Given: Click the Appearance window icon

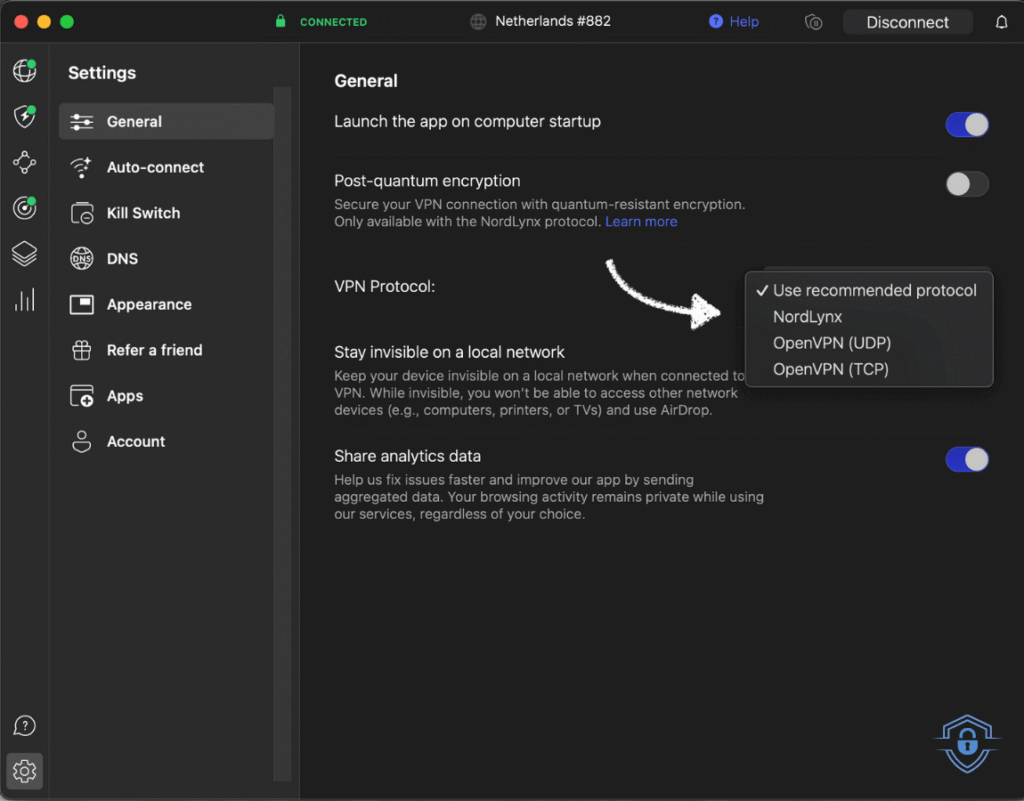Looking at the screenshot, I should pos(82,304).
